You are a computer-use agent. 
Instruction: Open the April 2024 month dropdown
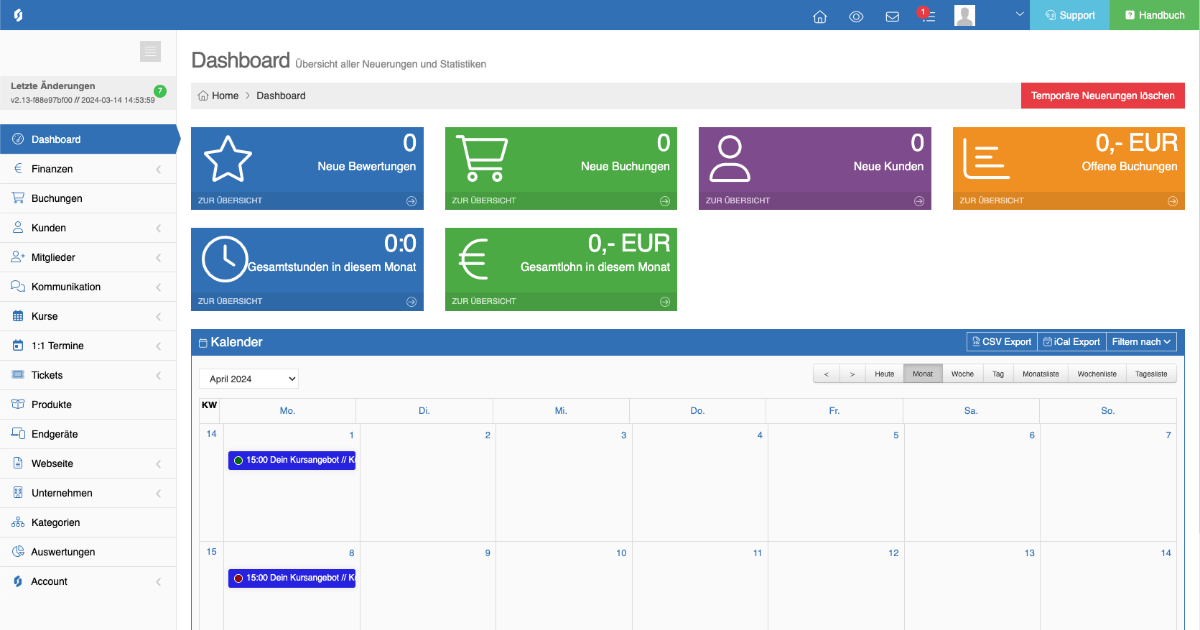249,379
